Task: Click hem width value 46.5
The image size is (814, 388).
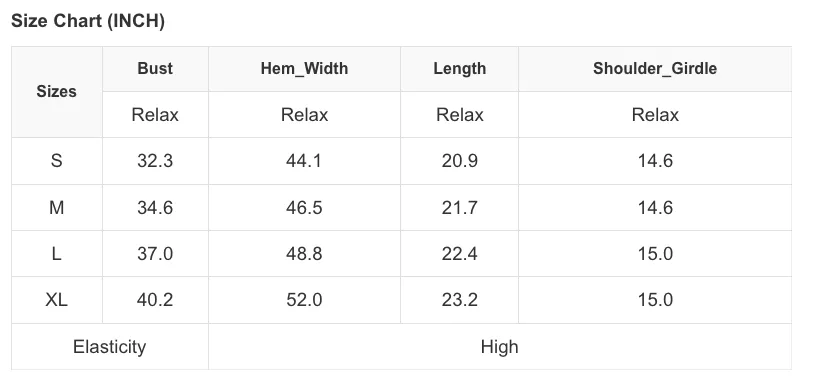Action: tap(304, 208)
